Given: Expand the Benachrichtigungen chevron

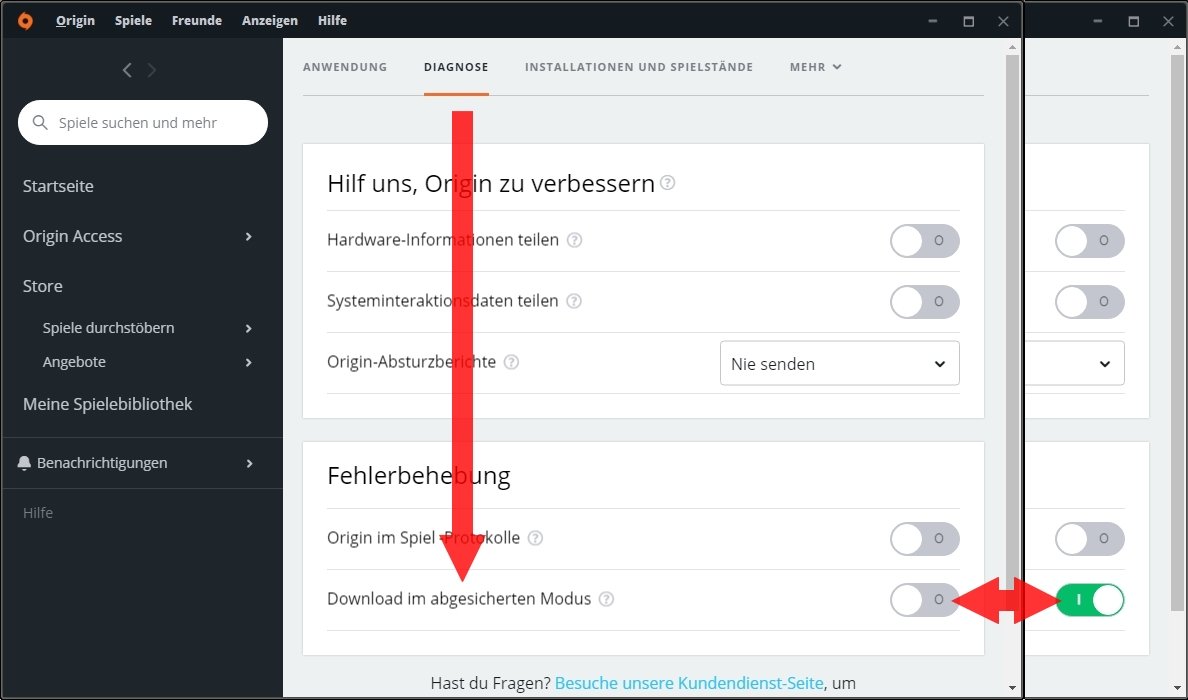Looking at the screenshot, I should click(x=249, y=464).
